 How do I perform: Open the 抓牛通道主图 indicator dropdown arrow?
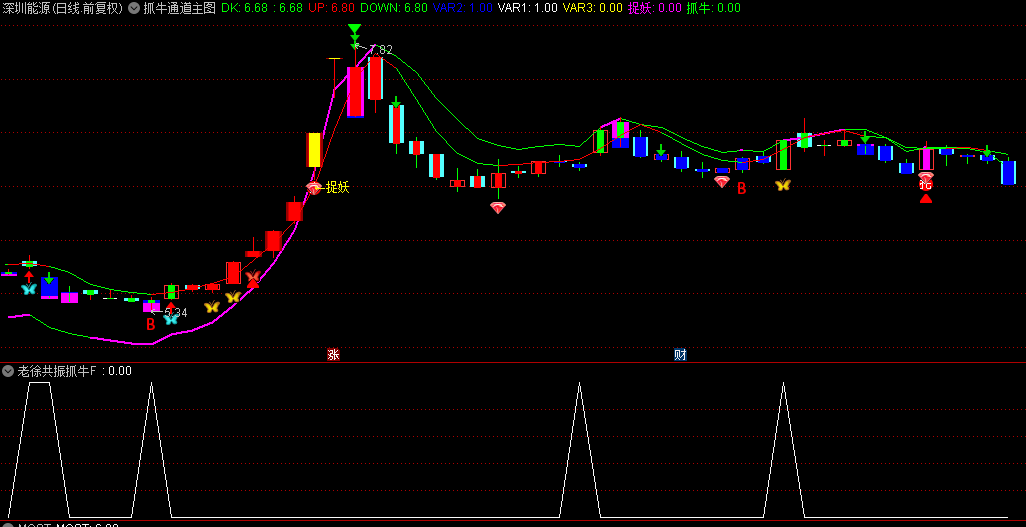134,8
